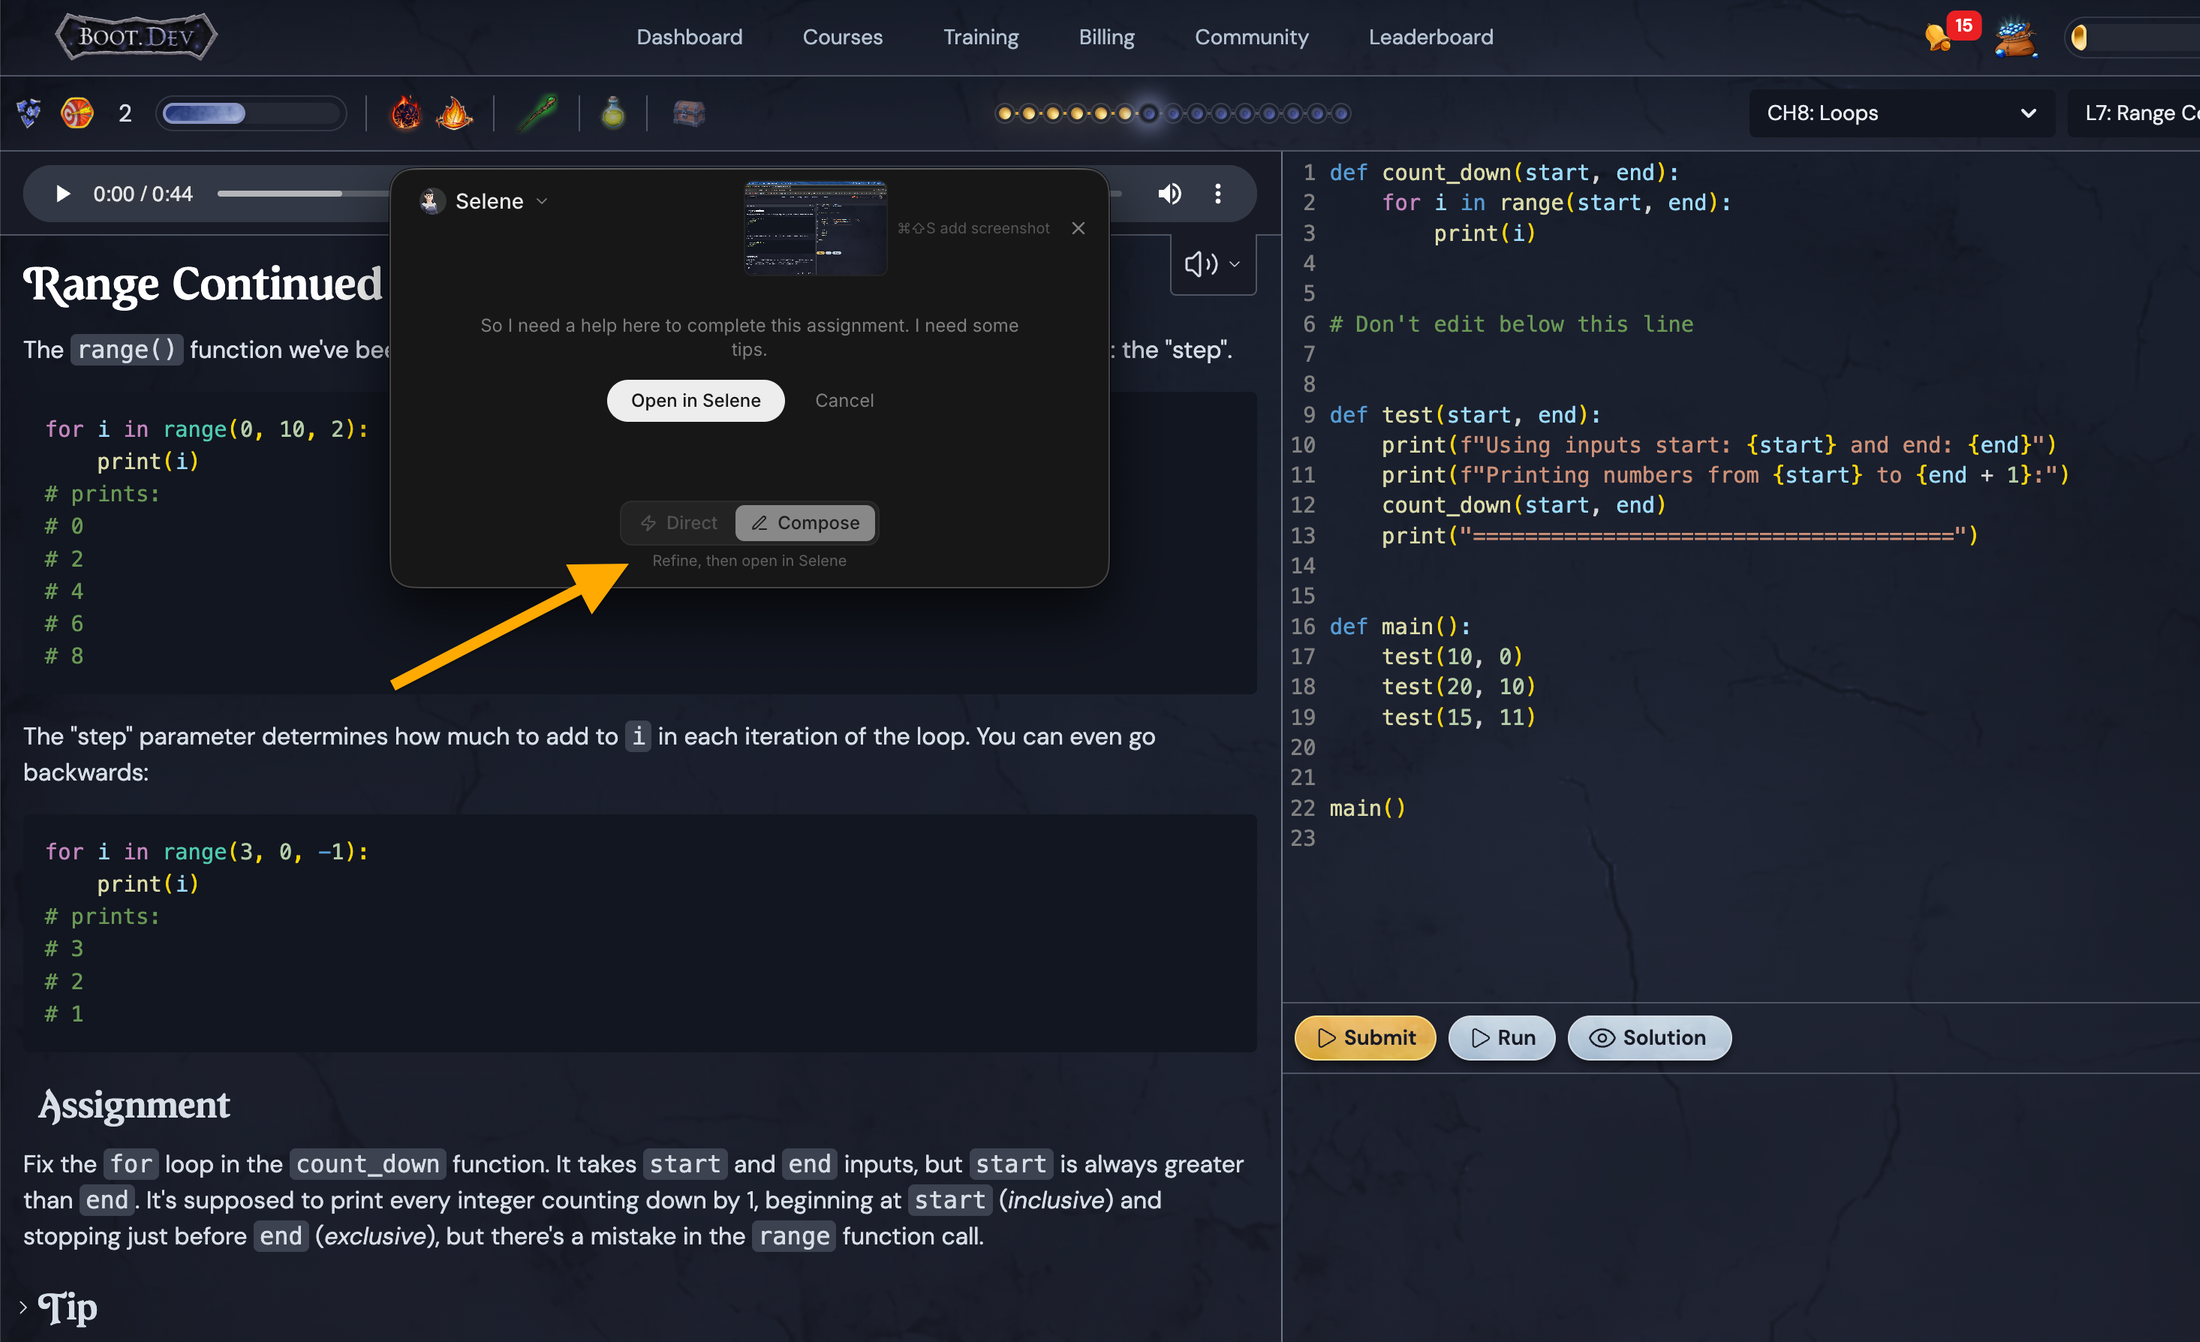The image size is (2200, 1342).
Task: Submit the code solution
Action: 1365,1038
